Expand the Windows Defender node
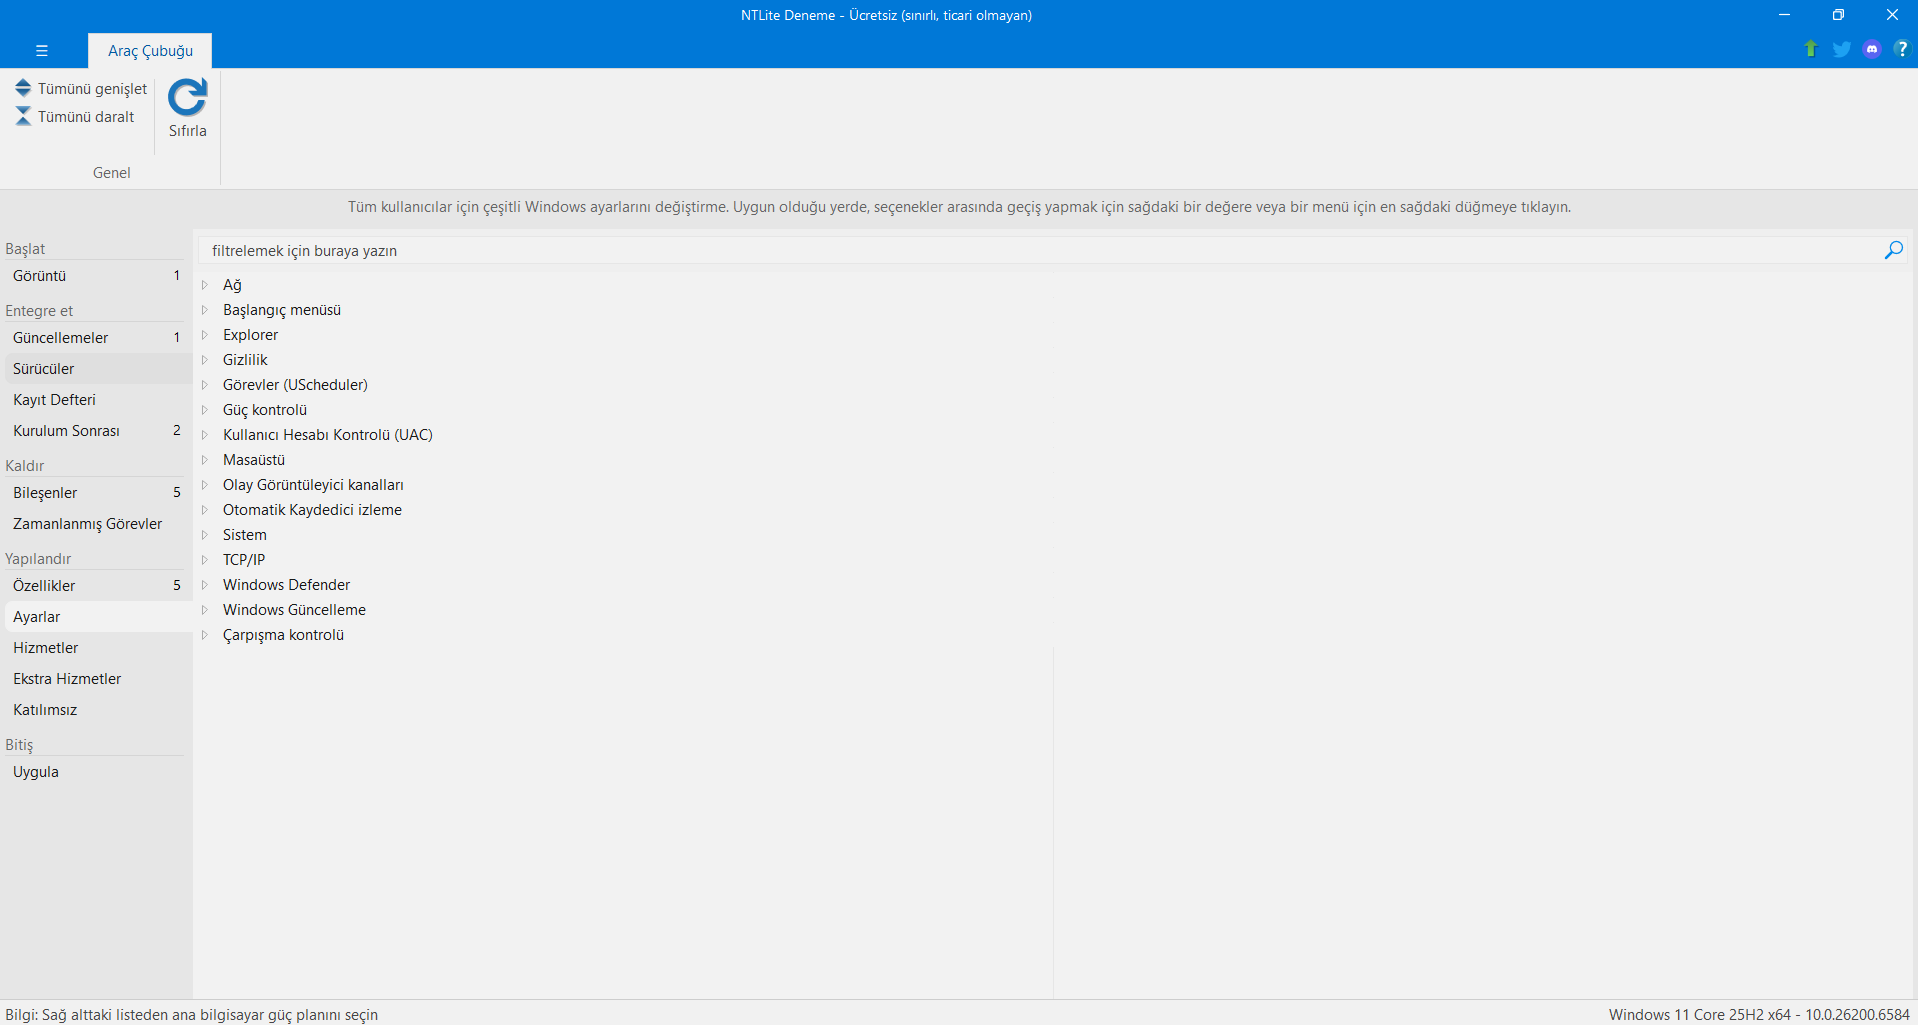 pos(205,585)
